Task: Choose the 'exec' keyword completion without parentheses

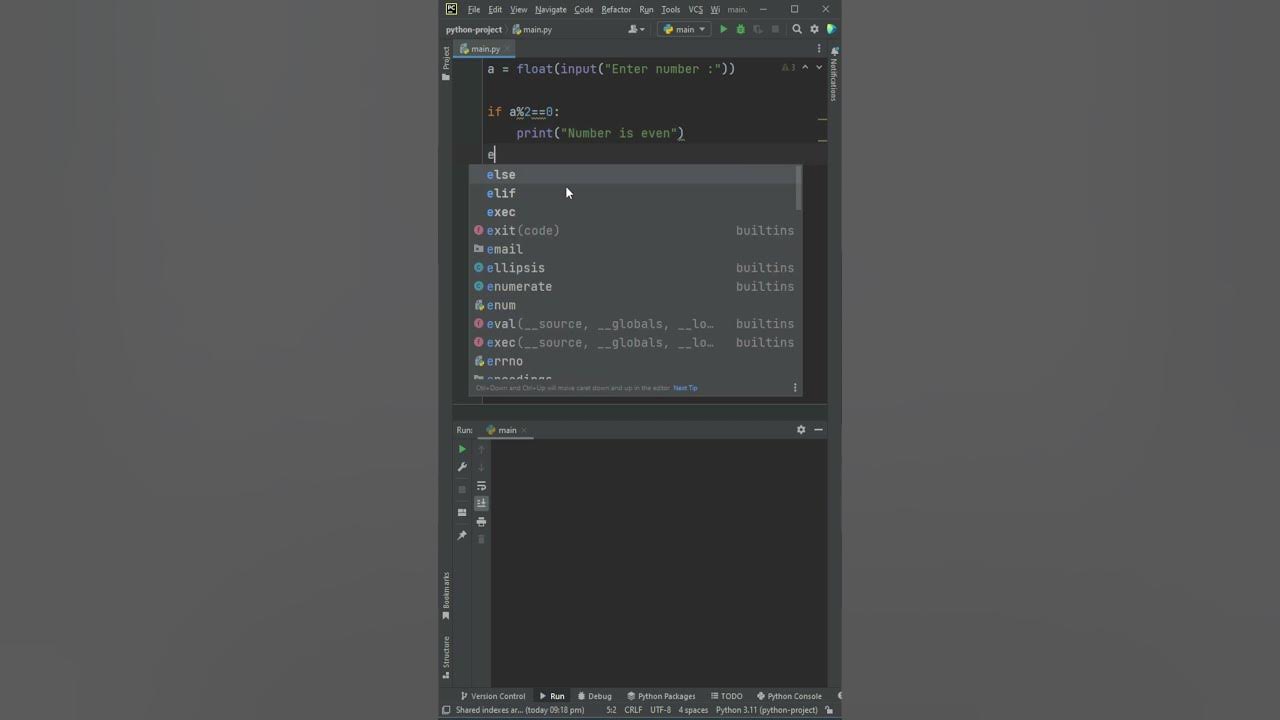Action: [x=633, y=212]
